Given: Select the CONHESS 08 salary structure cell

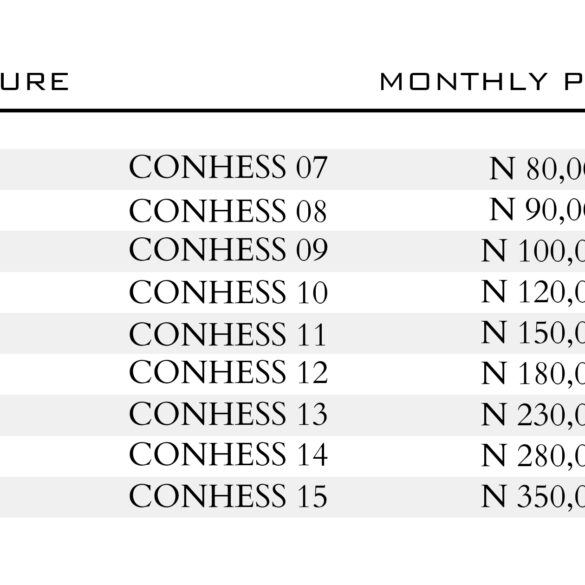Looking at the screenshot, I should coord(228,211).
